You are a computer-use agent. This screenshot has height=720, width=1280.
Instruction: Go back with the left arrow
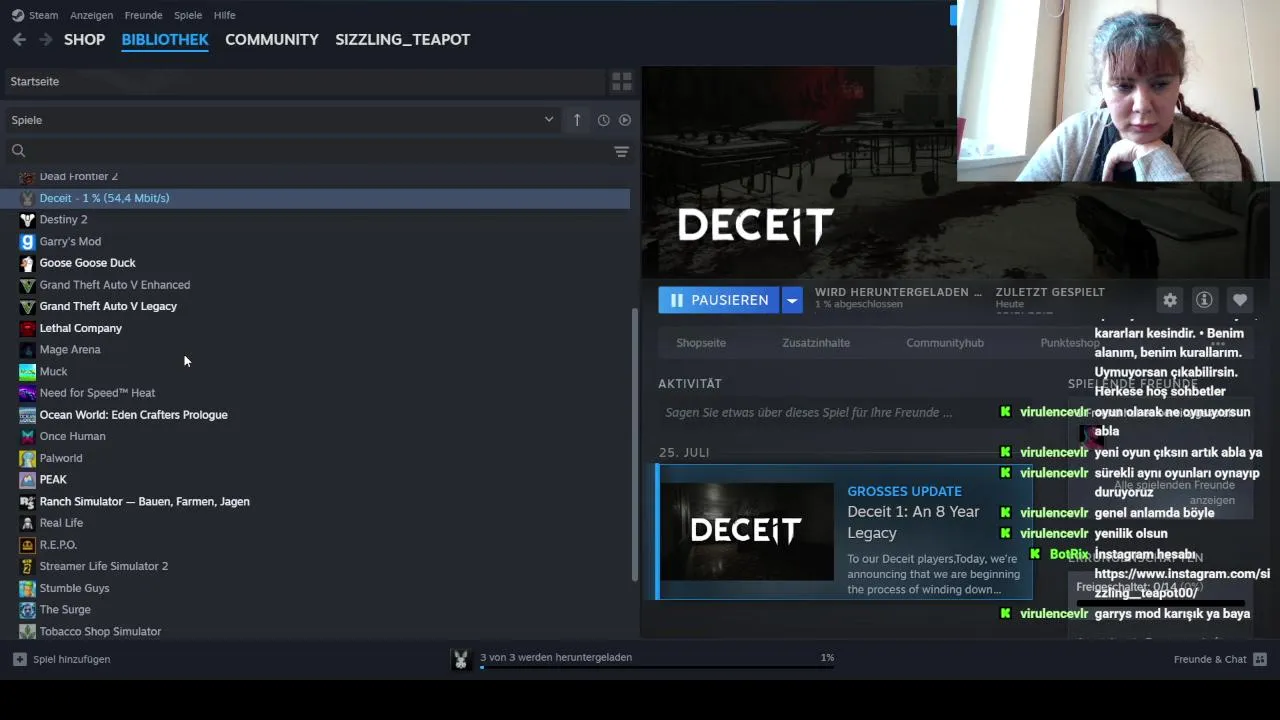pos(19,39)
